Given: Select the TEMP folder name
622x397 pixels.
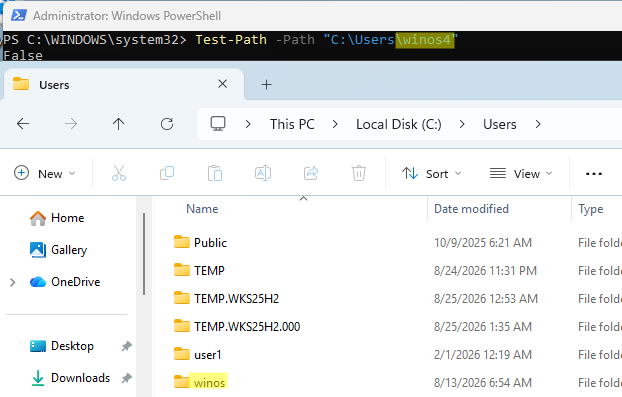Looking at the screenshot, I should pos(209,270).
